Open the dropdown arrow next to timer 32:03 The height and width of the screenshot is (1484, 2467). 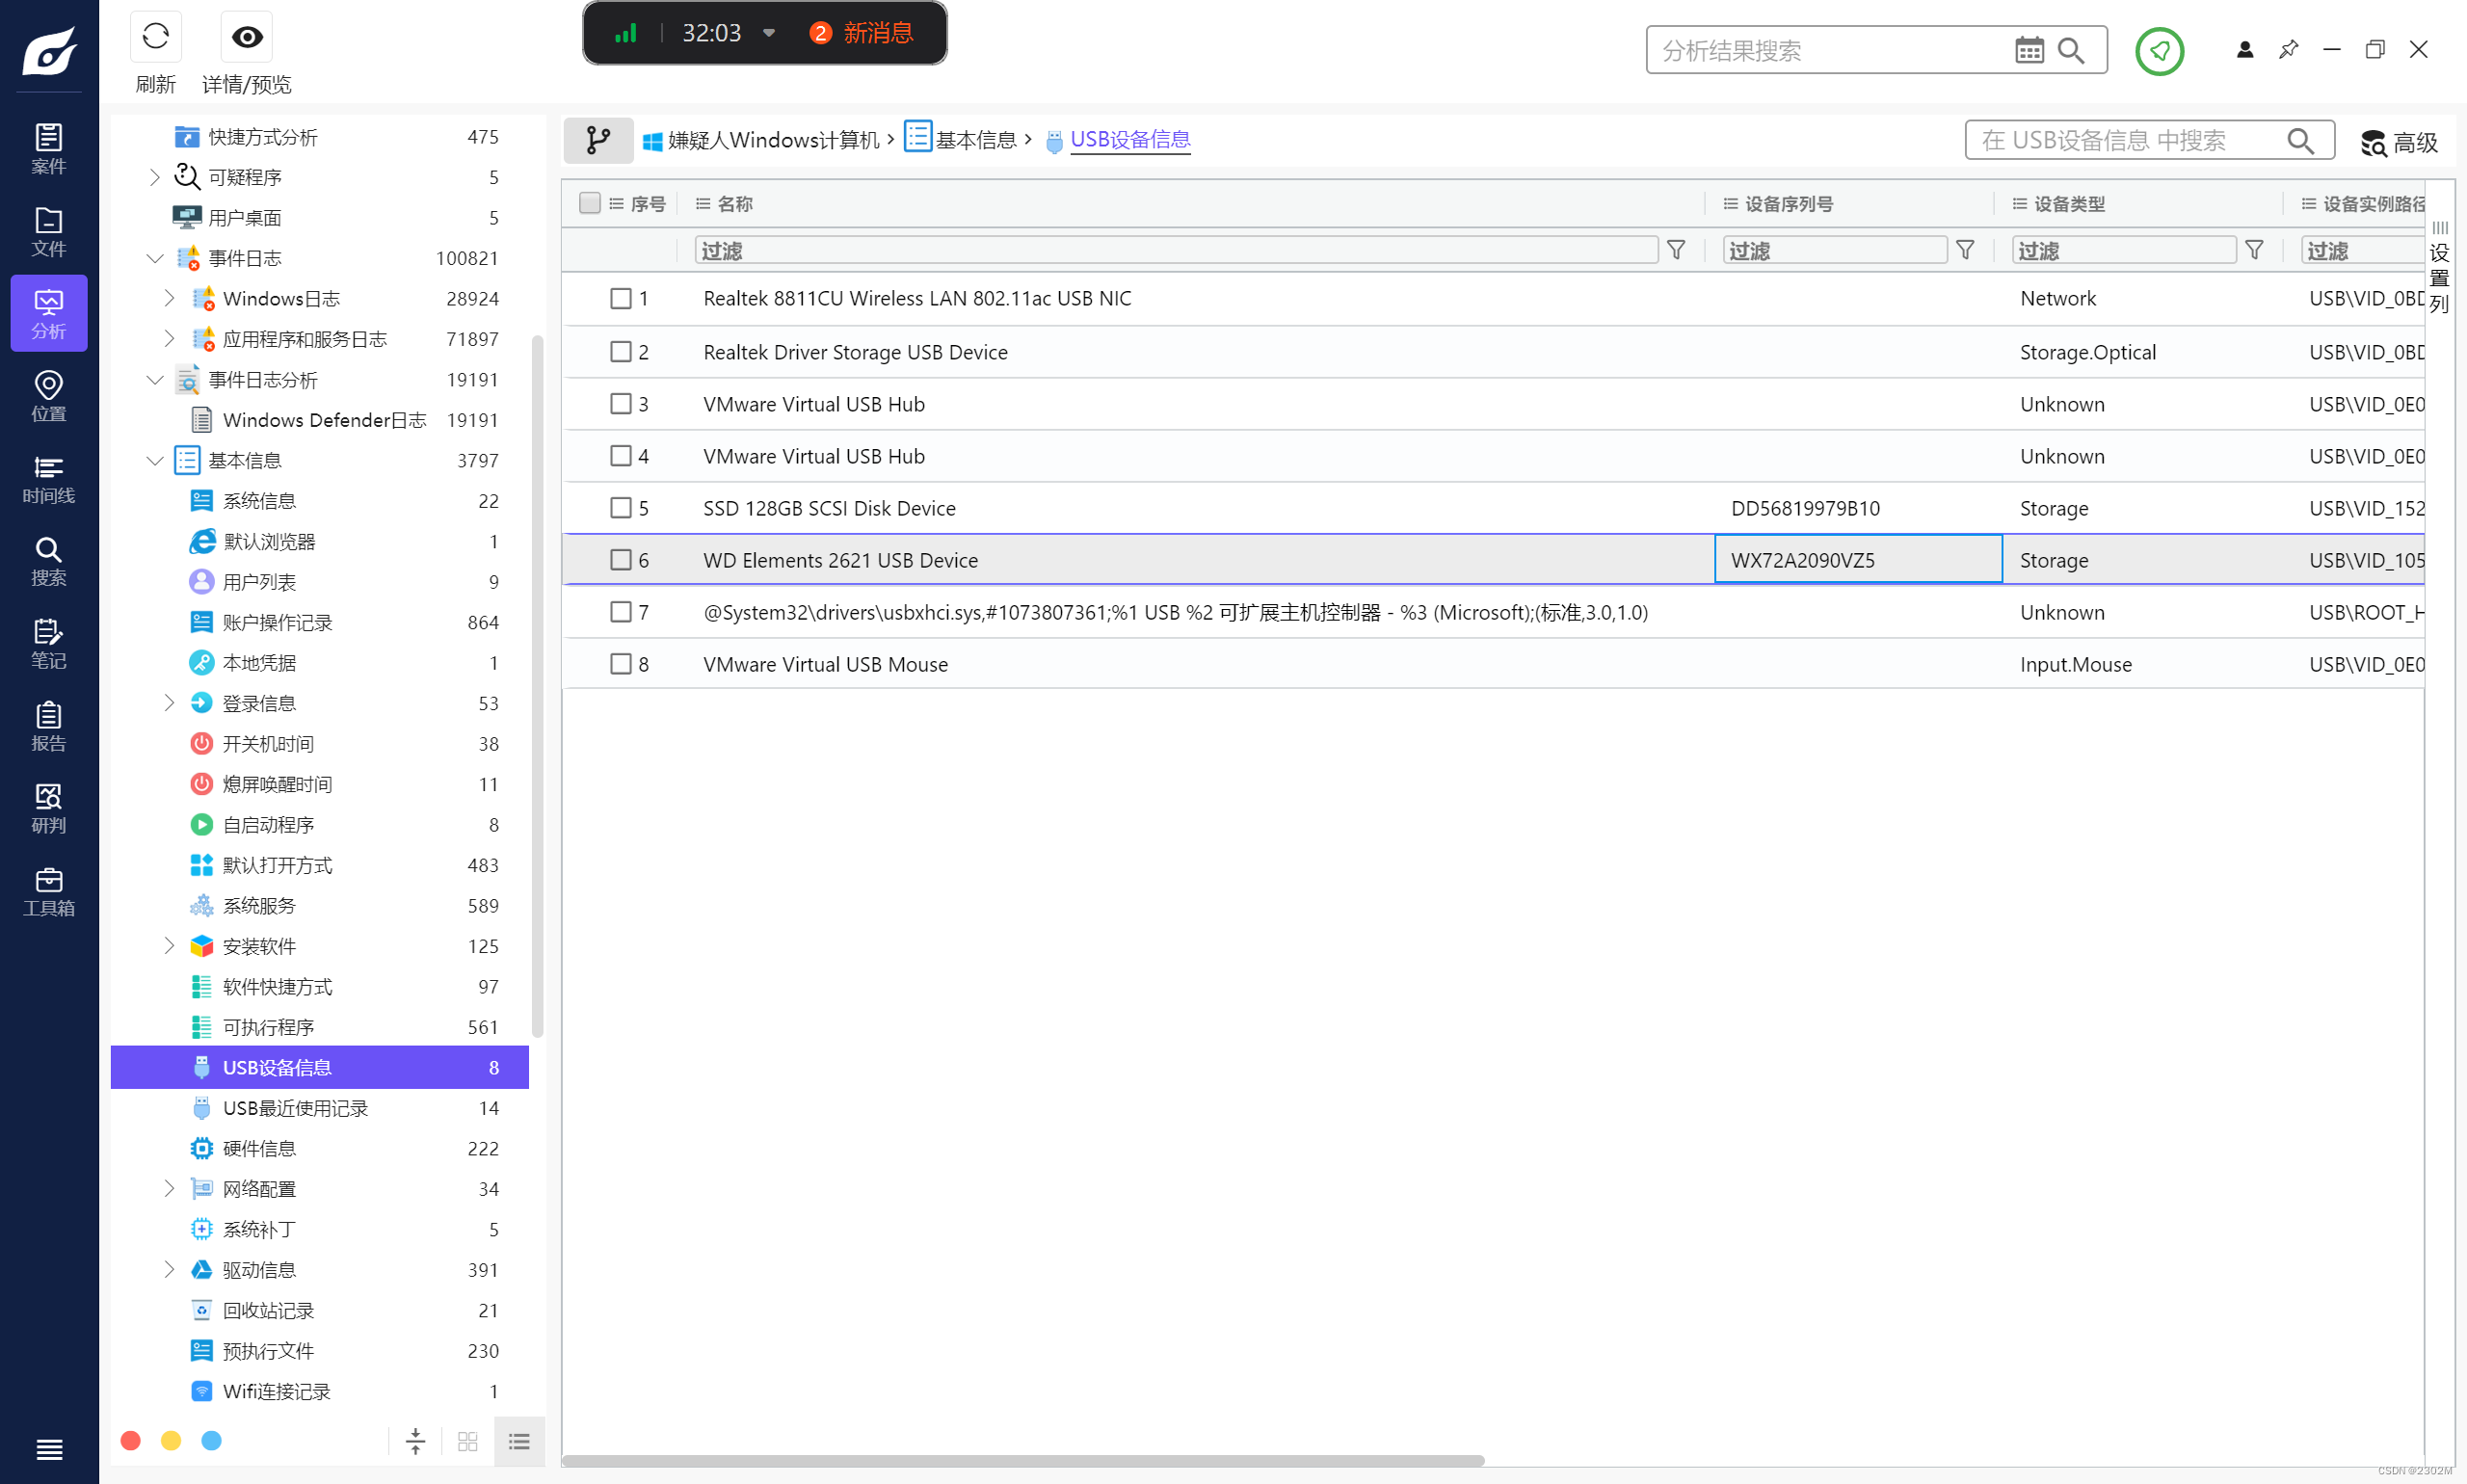point(769,33)
